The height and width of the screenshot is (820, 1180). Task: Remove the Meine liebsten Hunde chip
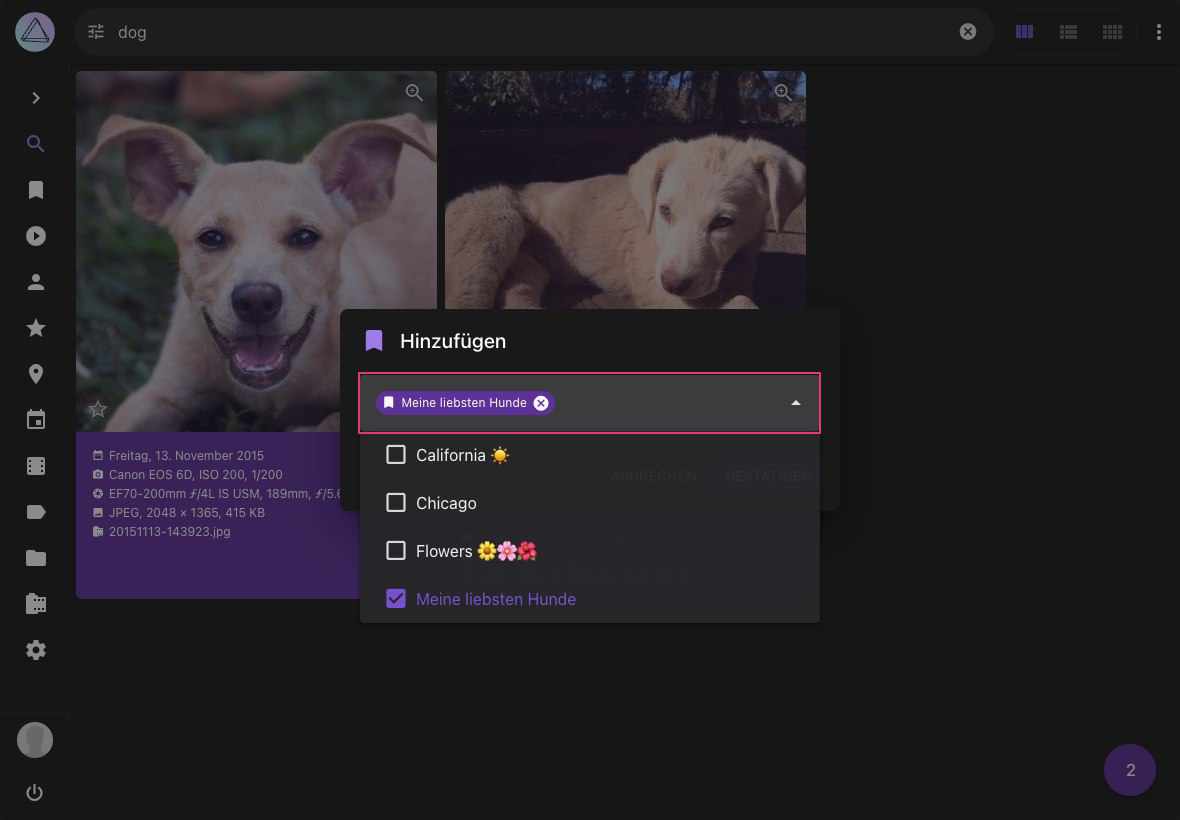(x=540, y=402)
